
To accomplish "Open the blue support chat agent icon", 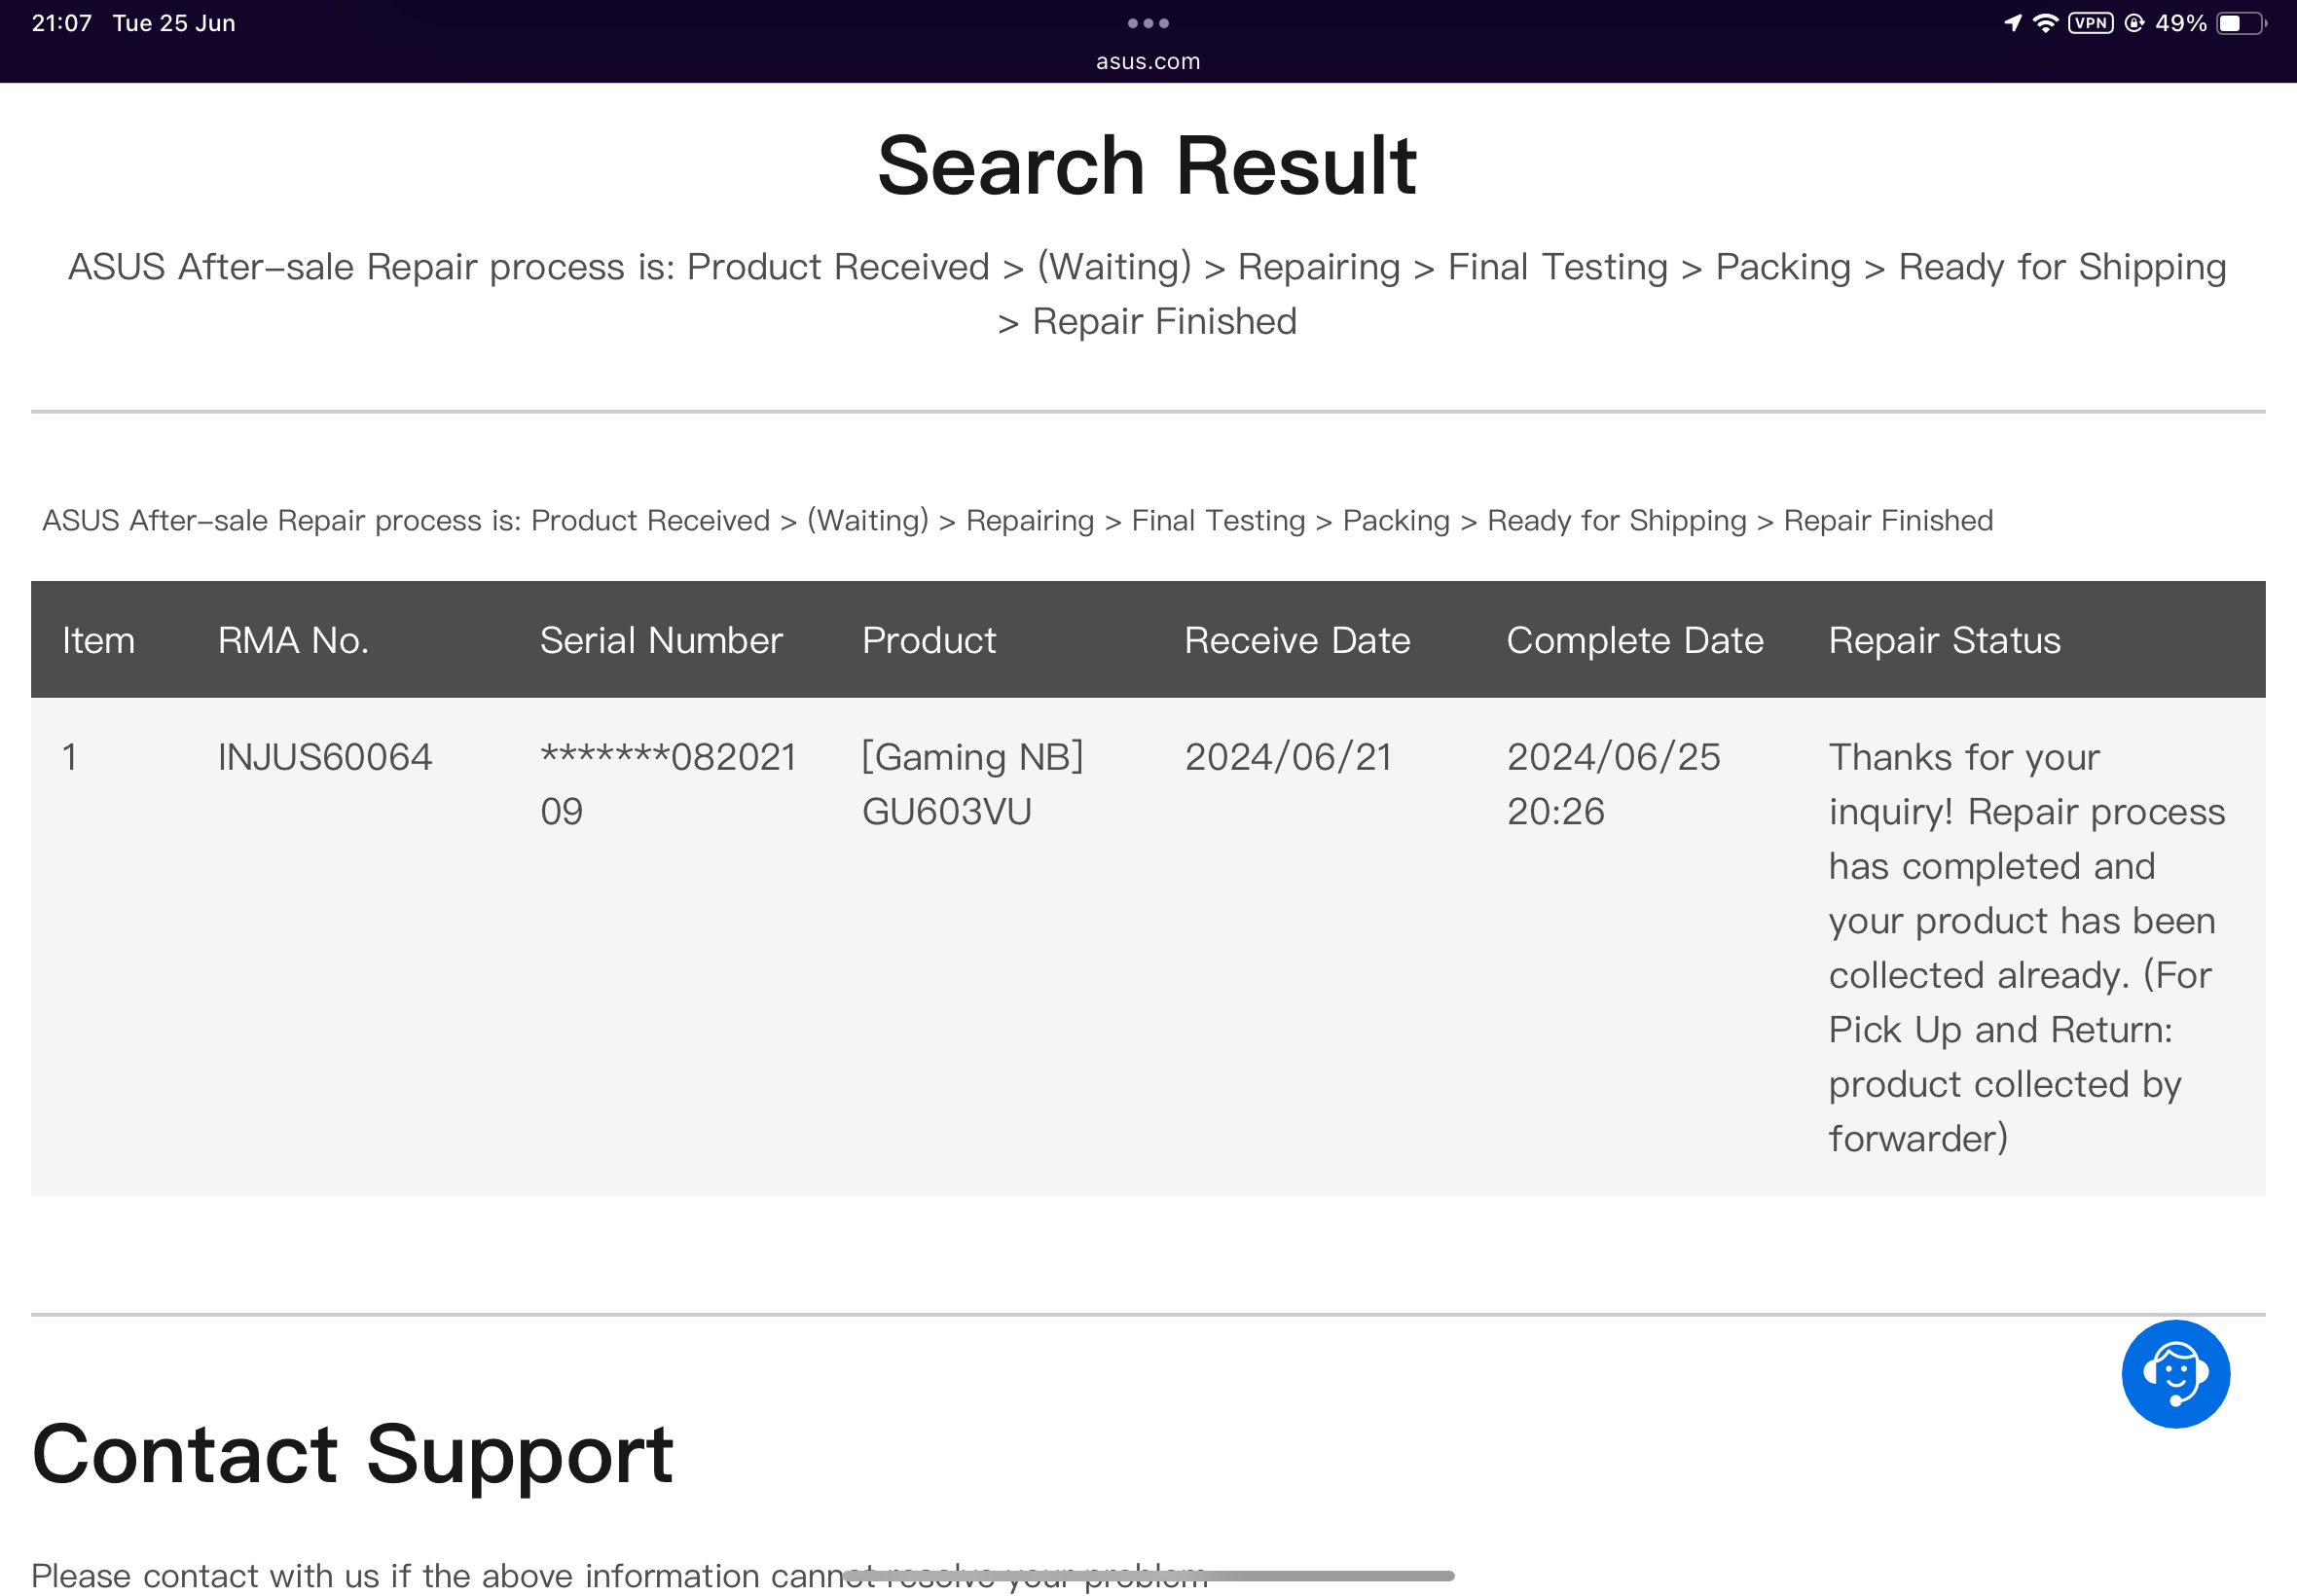I will pos(2175,1373).
